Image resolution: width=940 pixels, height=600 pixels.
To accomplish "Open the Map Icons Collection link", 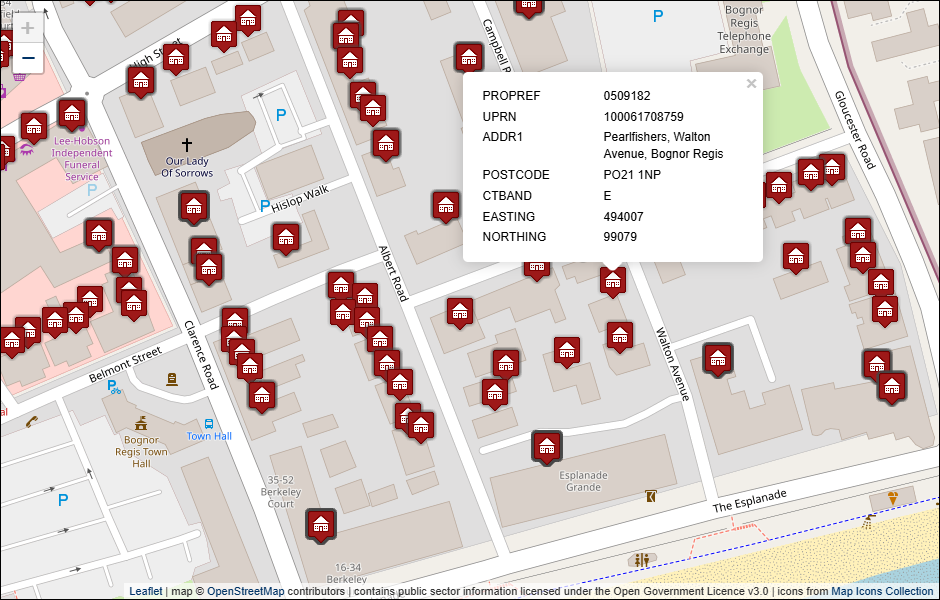I will tap(882, 591).
